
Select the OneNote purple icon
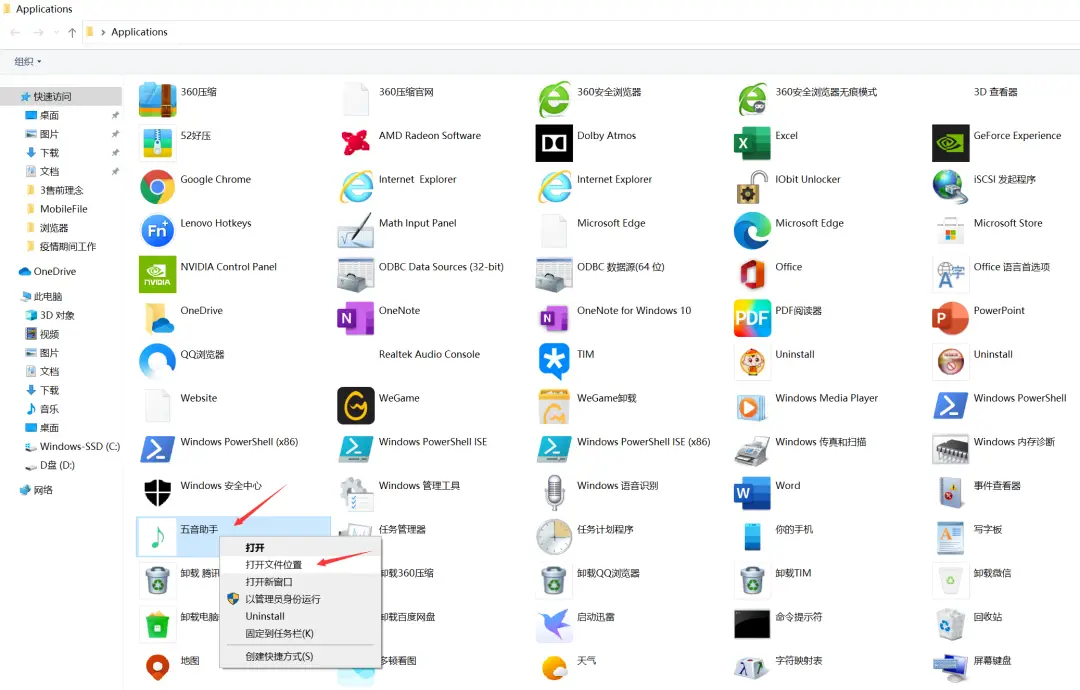point(355,318)
